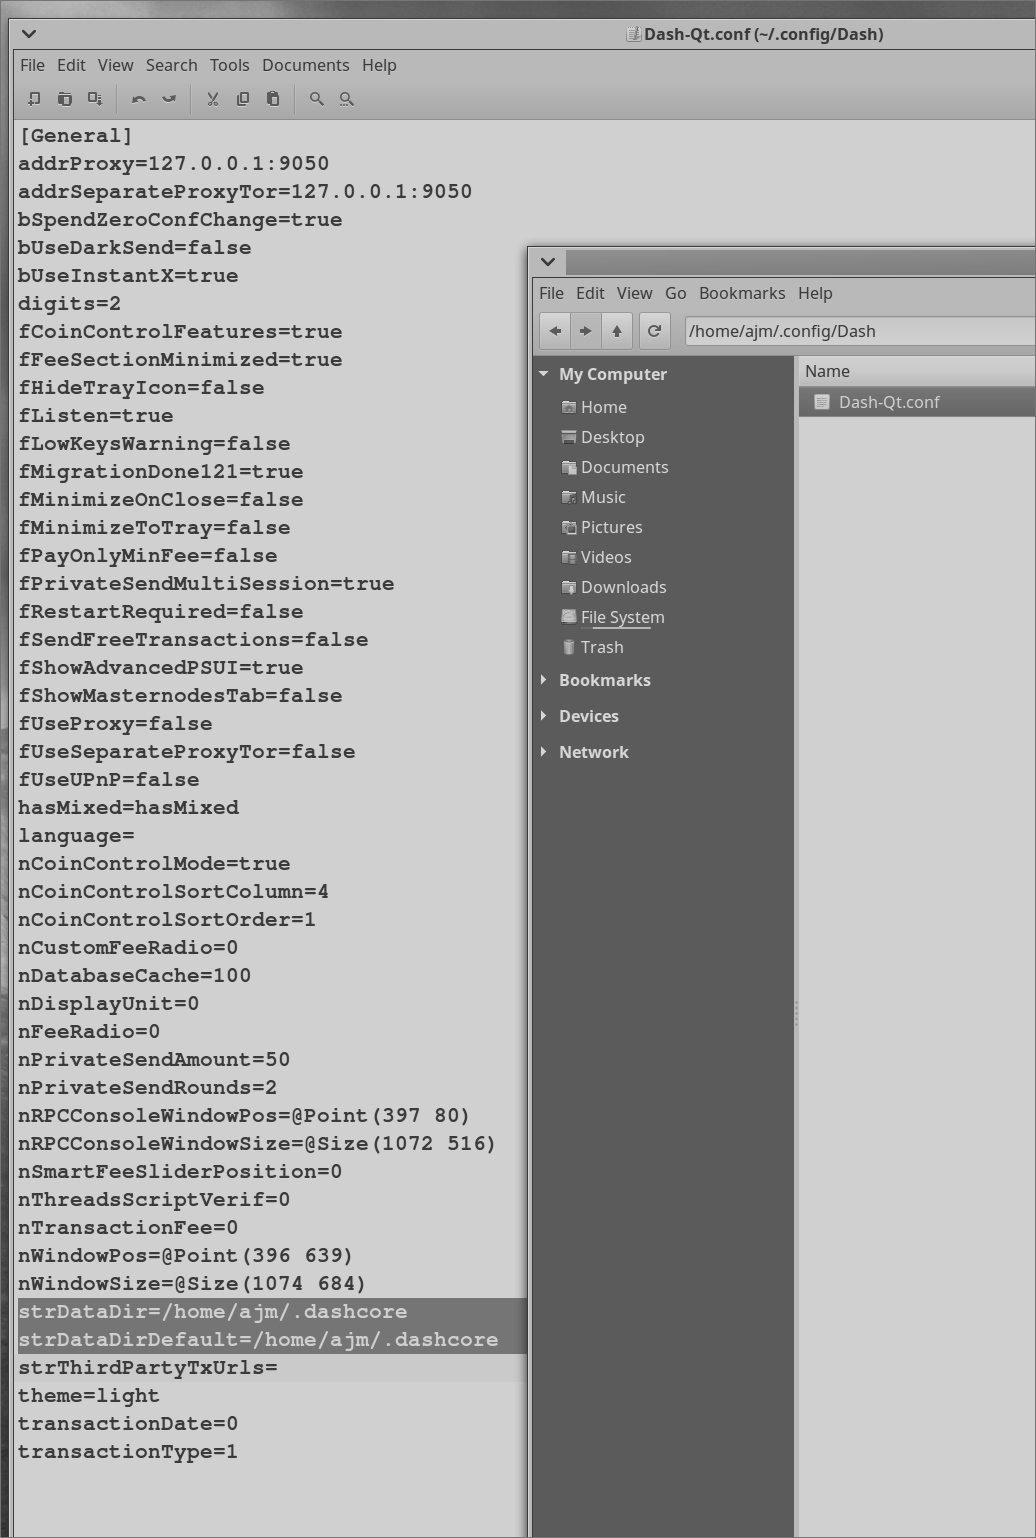Click the sidebar pane divider handle
Viewport: 1036px width, 1538px height.
pyautogui.click(x=796, y=1013)
